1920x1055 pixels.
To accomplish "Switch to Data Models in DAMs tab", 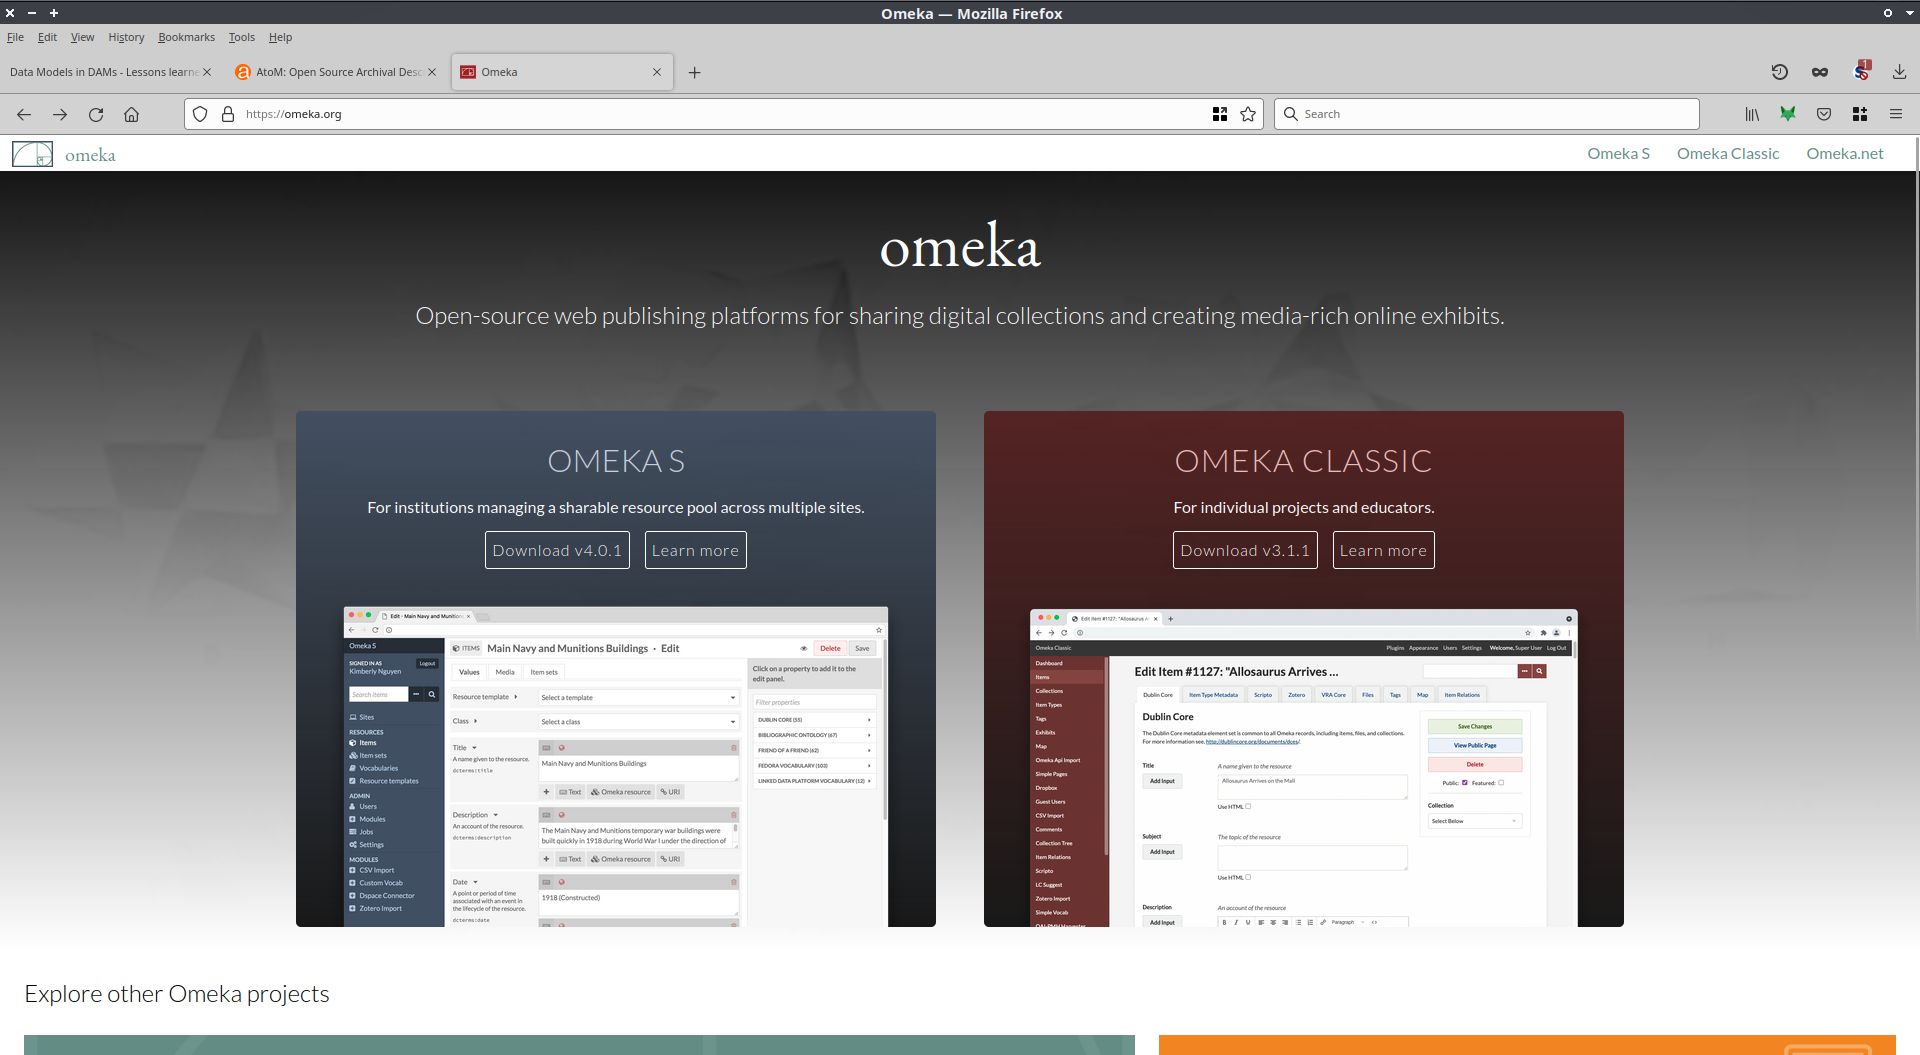I will pos(104,72).
